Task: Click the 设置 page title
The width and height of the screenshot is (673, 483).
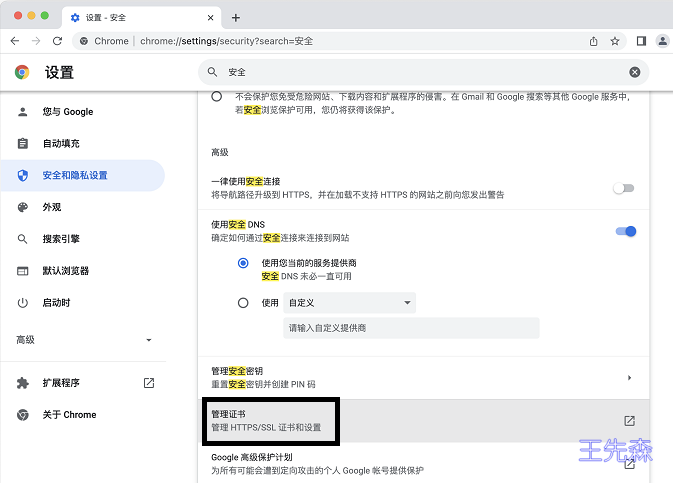Action: coord(59,72)
